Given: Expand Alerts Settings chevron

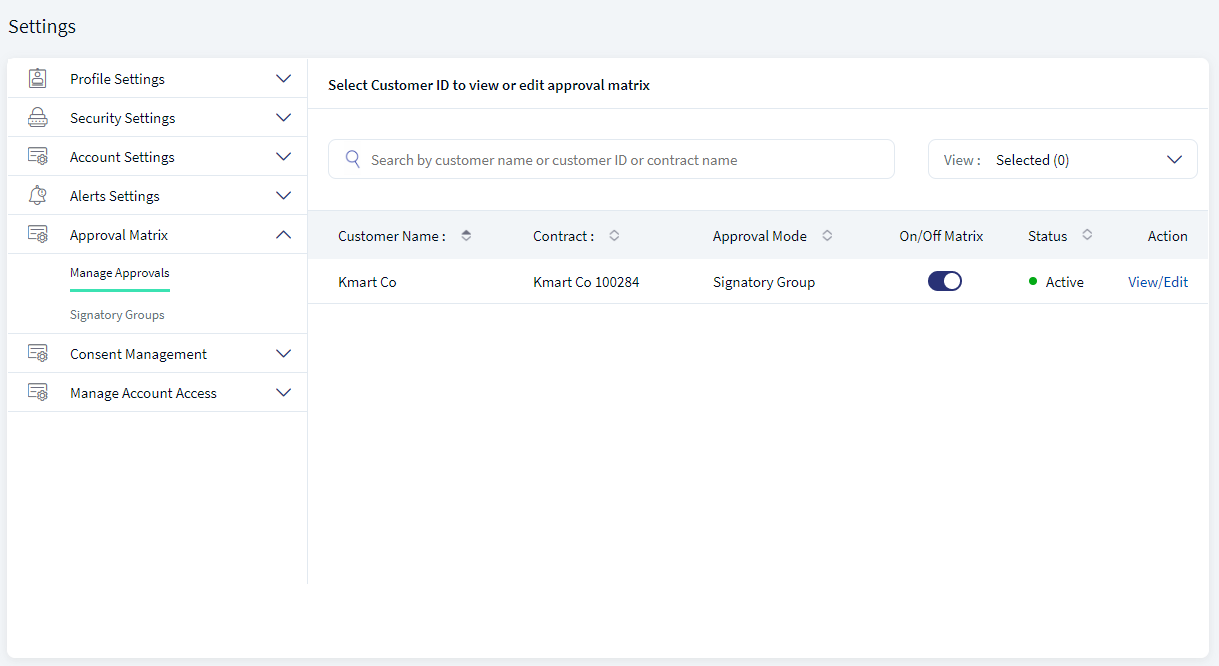Looking at the screenshot, I should pos(283,195).
